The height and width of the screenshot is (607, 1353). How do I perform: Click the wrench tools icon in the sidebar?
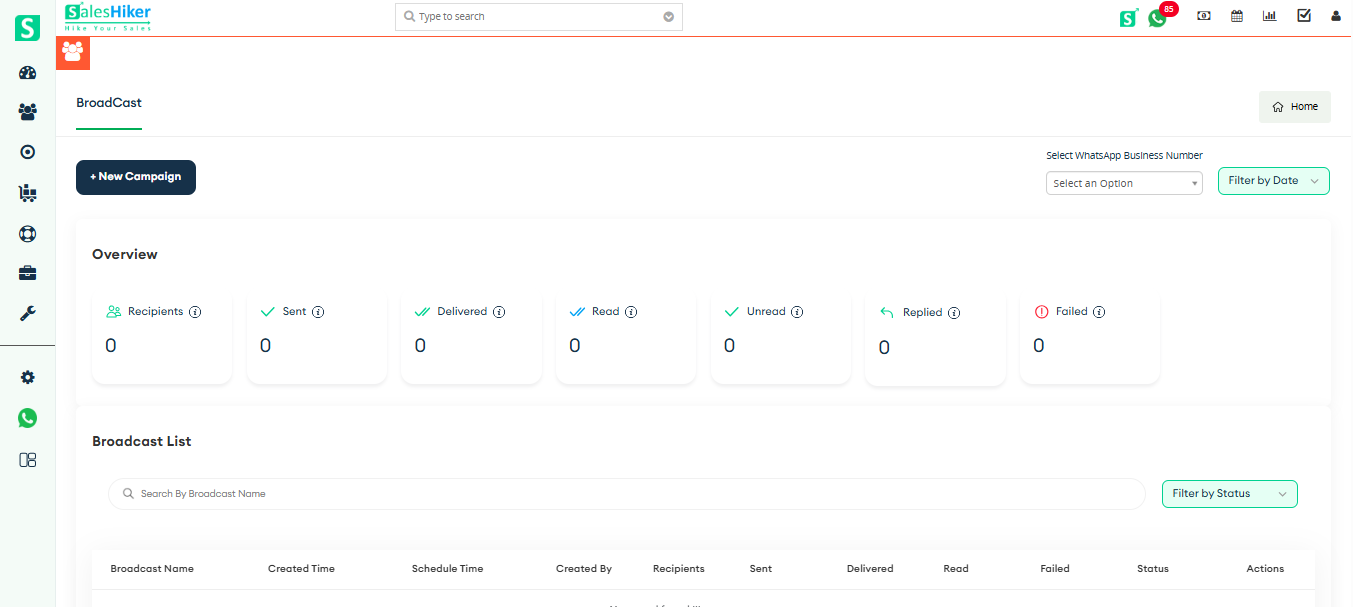[27, 313]
